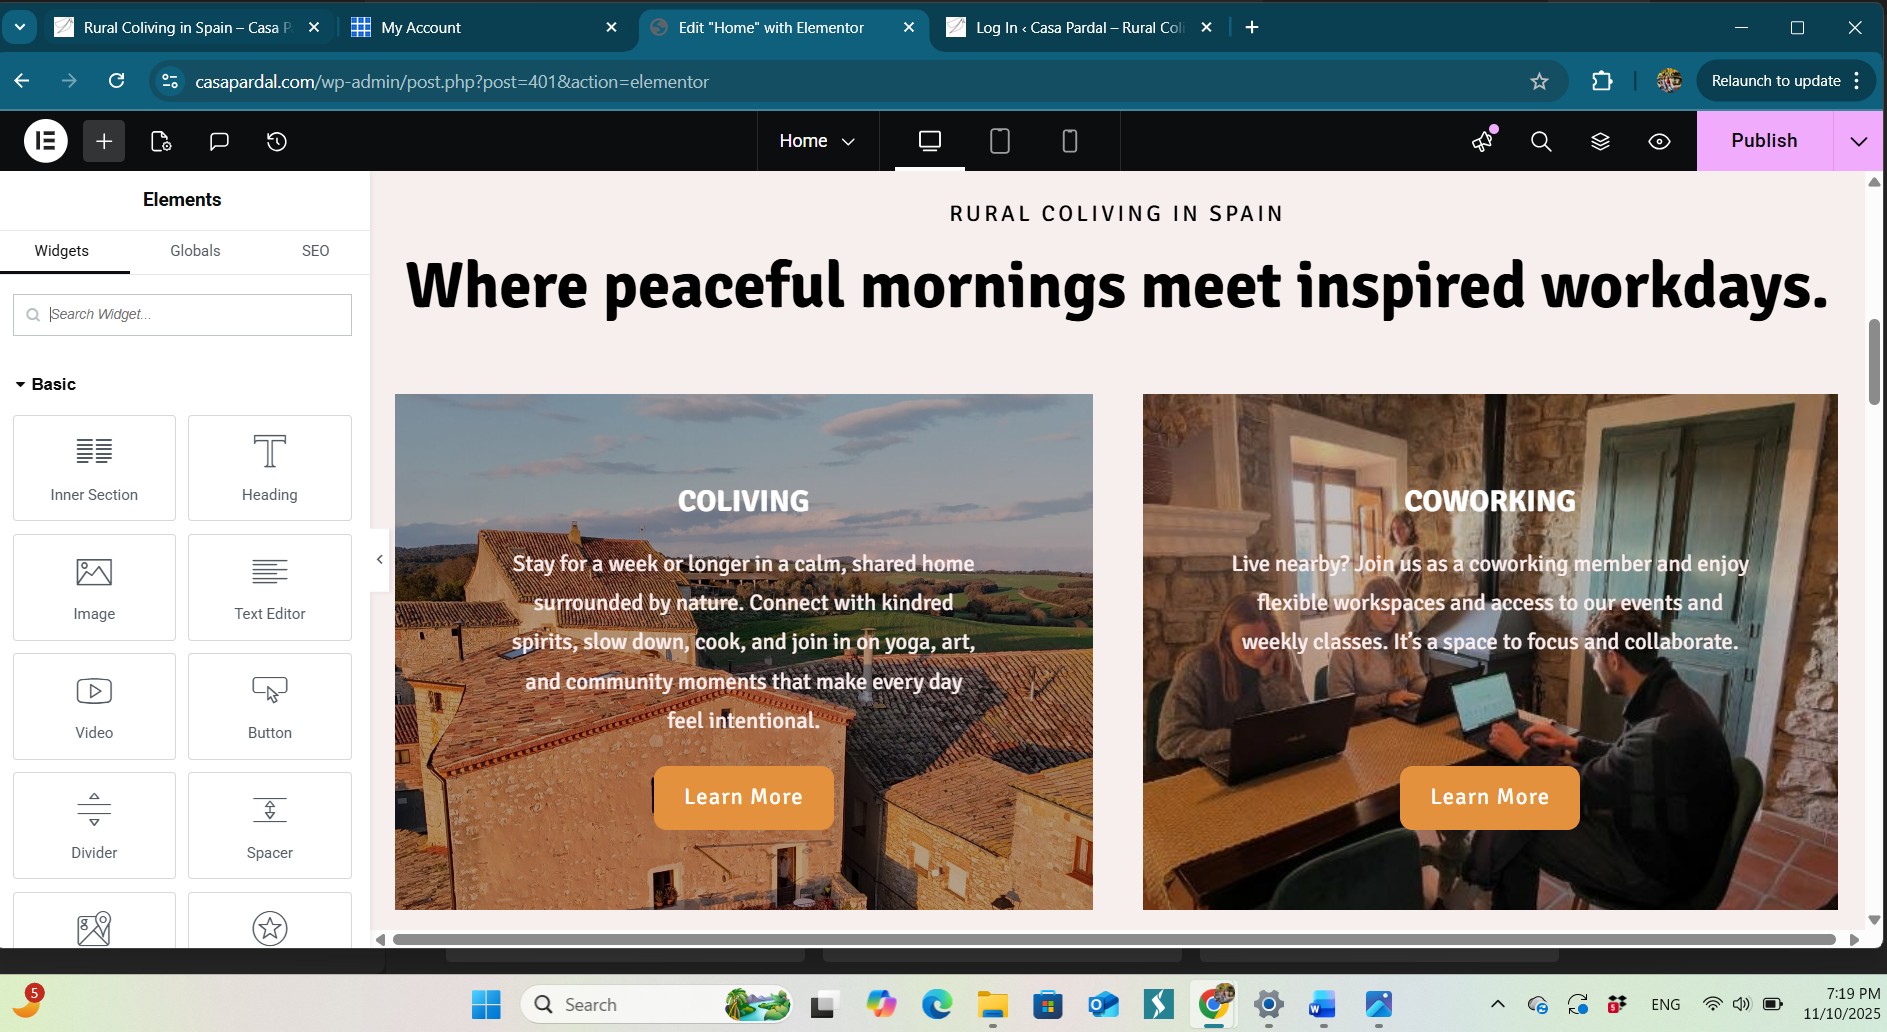Open the browser tab search dropdown
The image size is (1887, 1032).
(x=20, y=27)
